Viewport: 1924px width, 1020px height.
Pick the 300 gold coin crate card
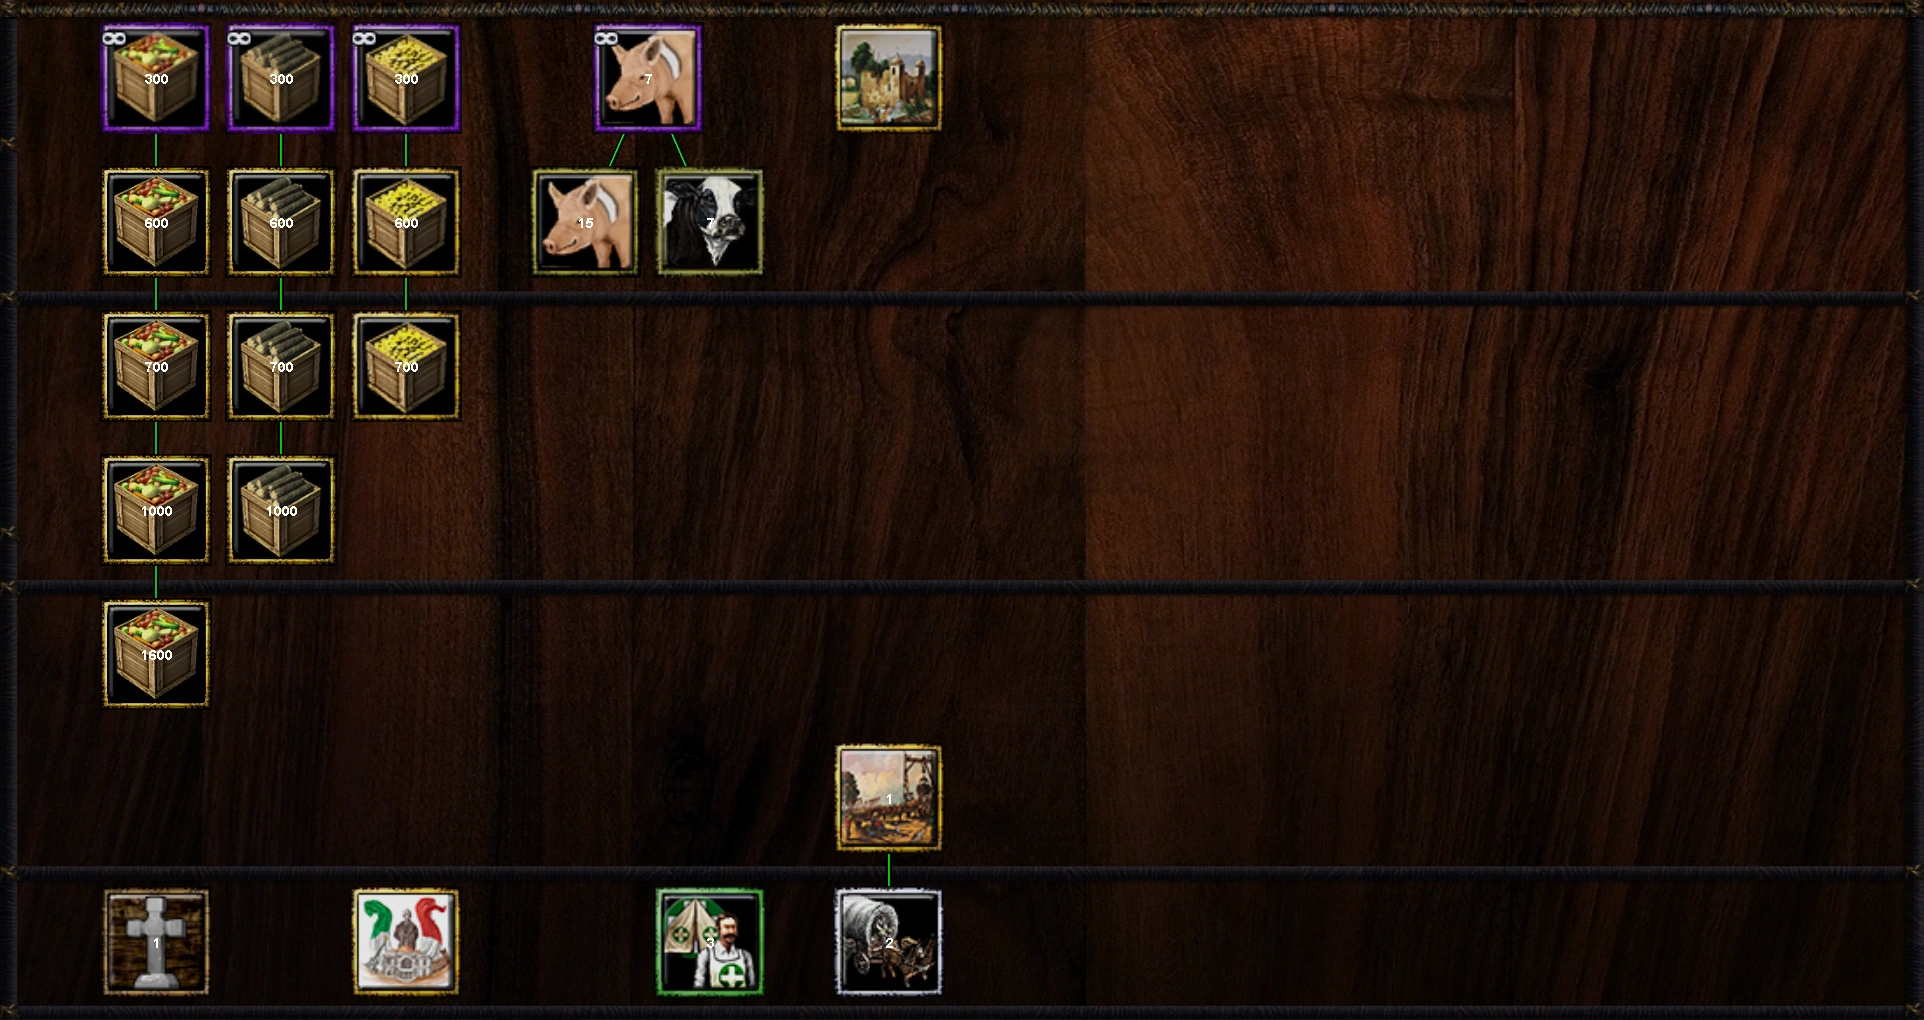coord(406,79)
